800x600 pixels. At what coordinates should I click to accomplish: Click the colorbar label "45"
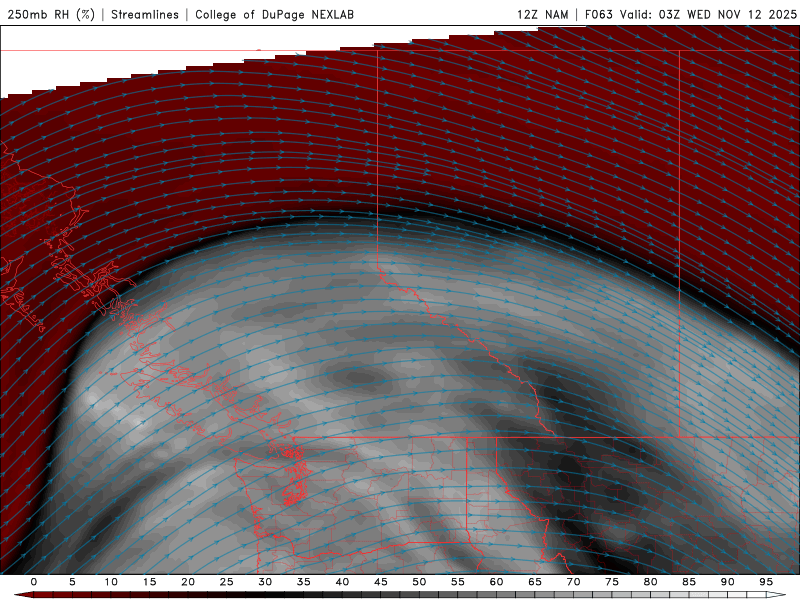pyautogui.click(x=381, y=582)
